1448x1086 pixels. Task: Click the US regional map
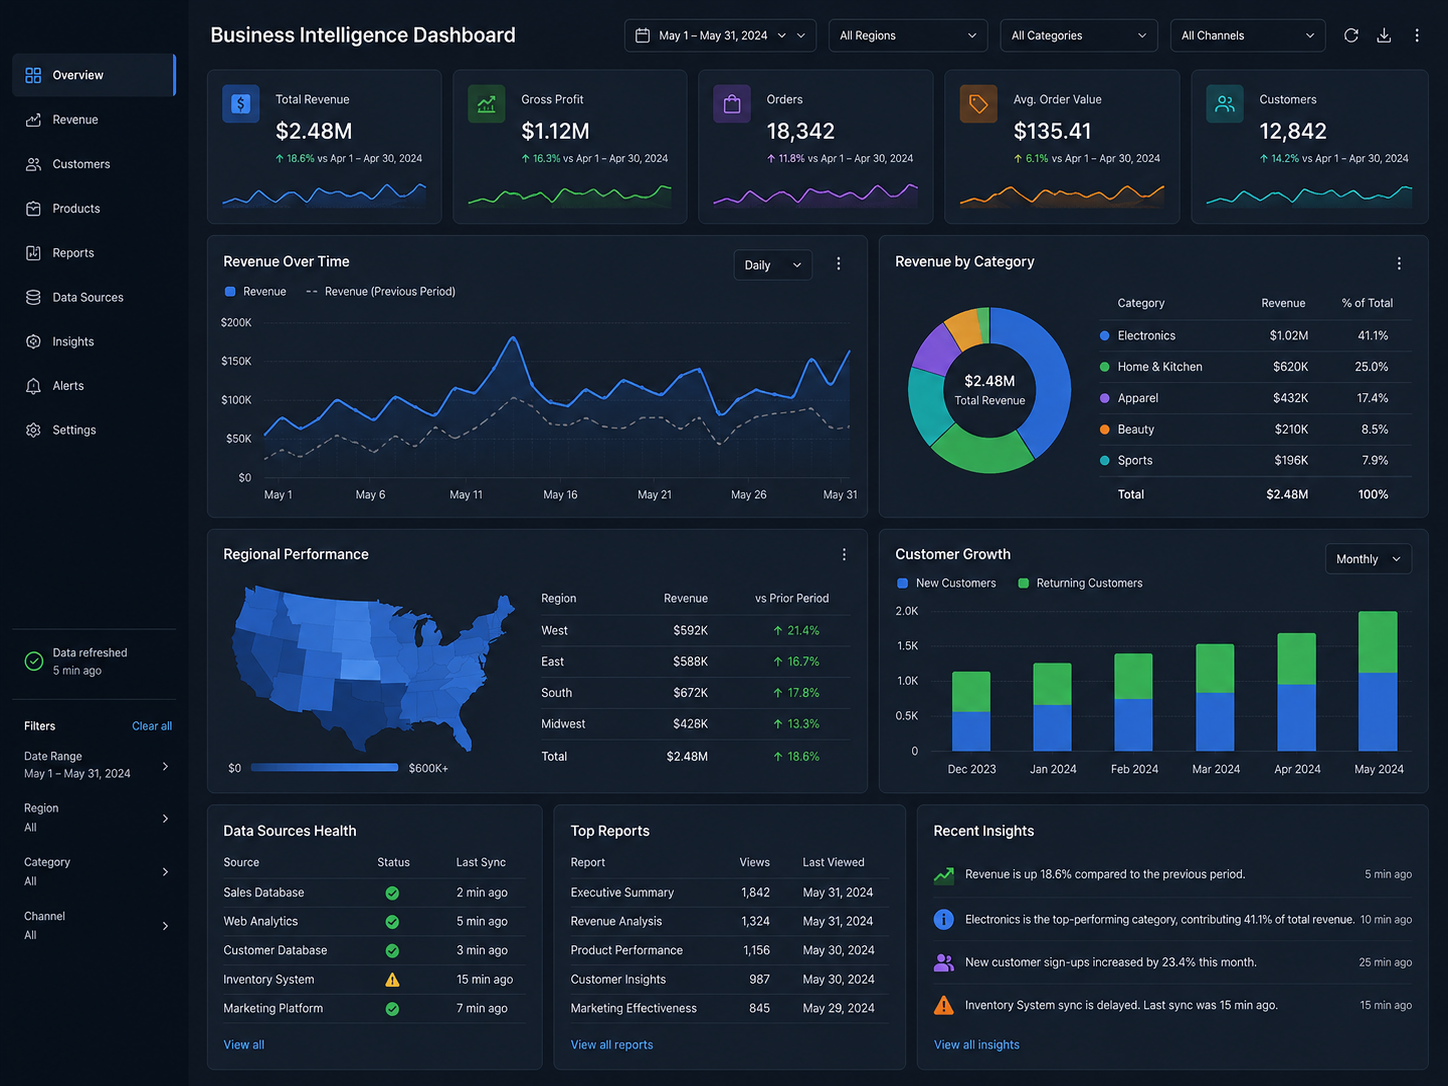[x=372, y=667]
